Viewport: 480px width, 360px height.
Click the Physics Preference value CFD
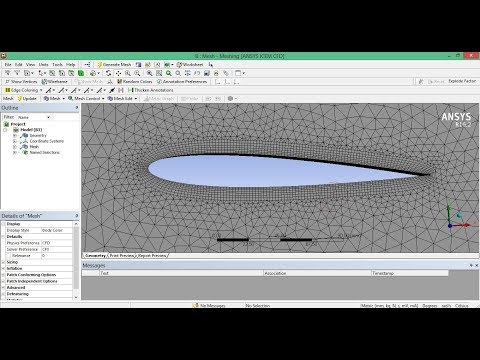56,243
